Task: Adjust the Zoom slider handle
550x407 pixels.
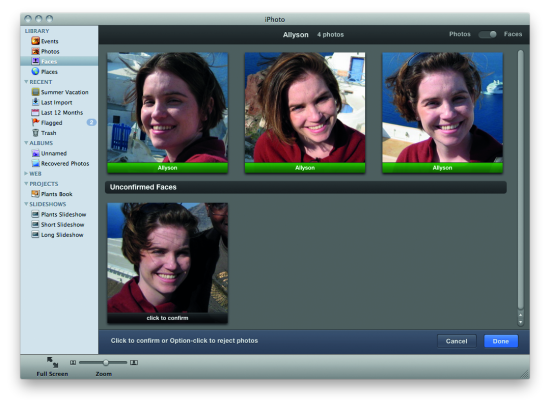Action: [106, 362]
